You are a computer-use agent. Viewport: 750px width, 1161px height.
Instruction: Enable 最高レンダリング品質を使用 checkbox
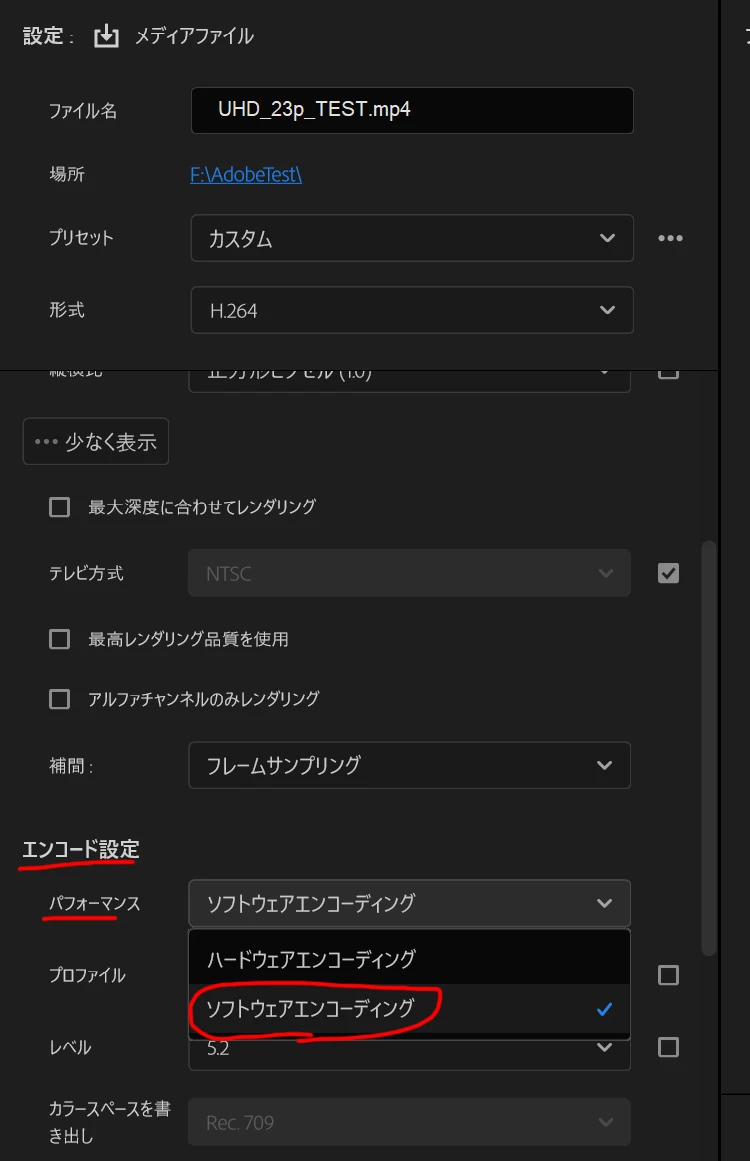pos(59,639)
